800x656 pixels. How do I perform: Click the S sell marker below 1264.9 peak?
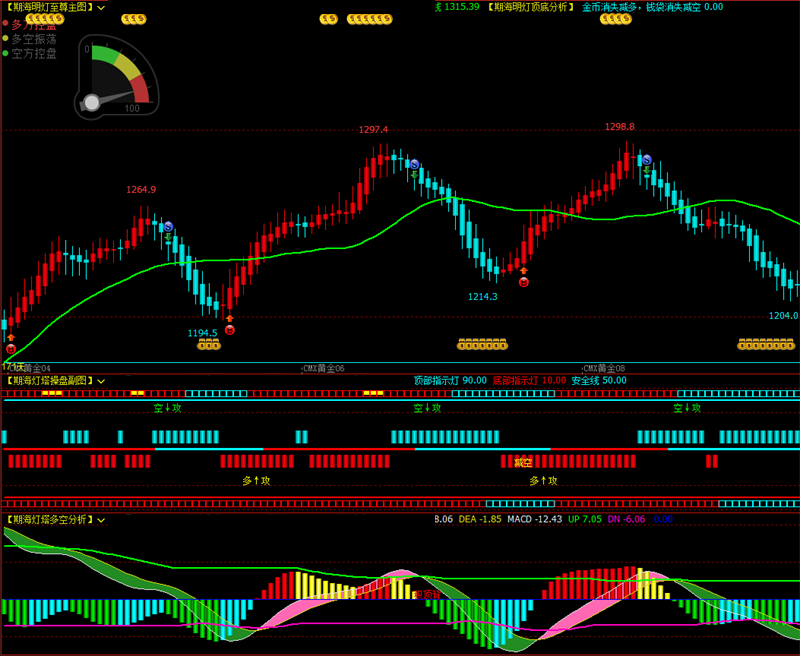[168, 226]
